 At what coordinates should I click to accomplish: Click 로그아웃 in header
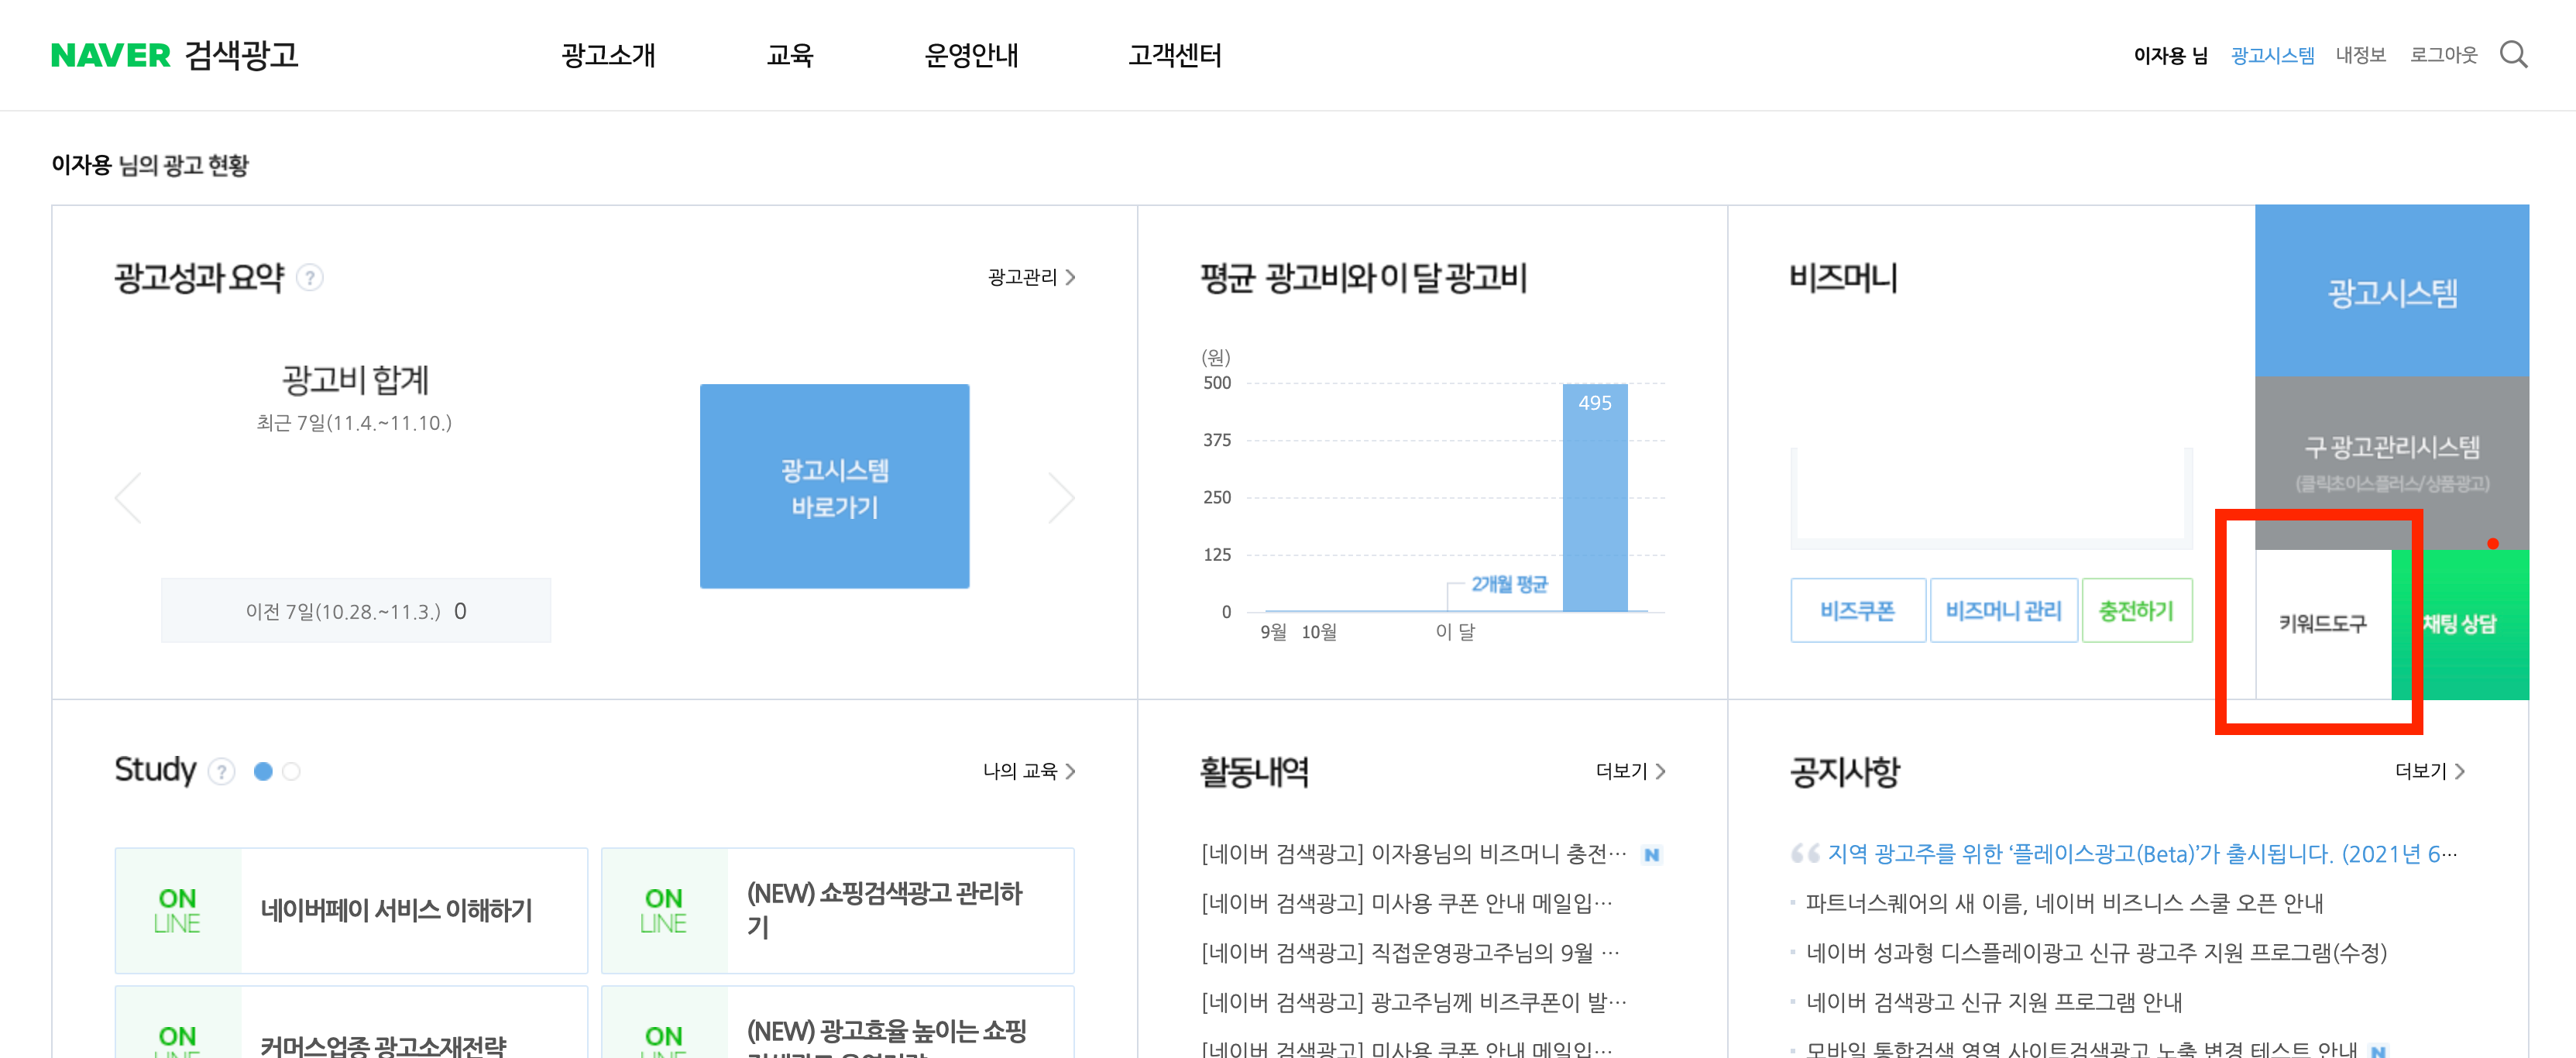(2443, 55)
